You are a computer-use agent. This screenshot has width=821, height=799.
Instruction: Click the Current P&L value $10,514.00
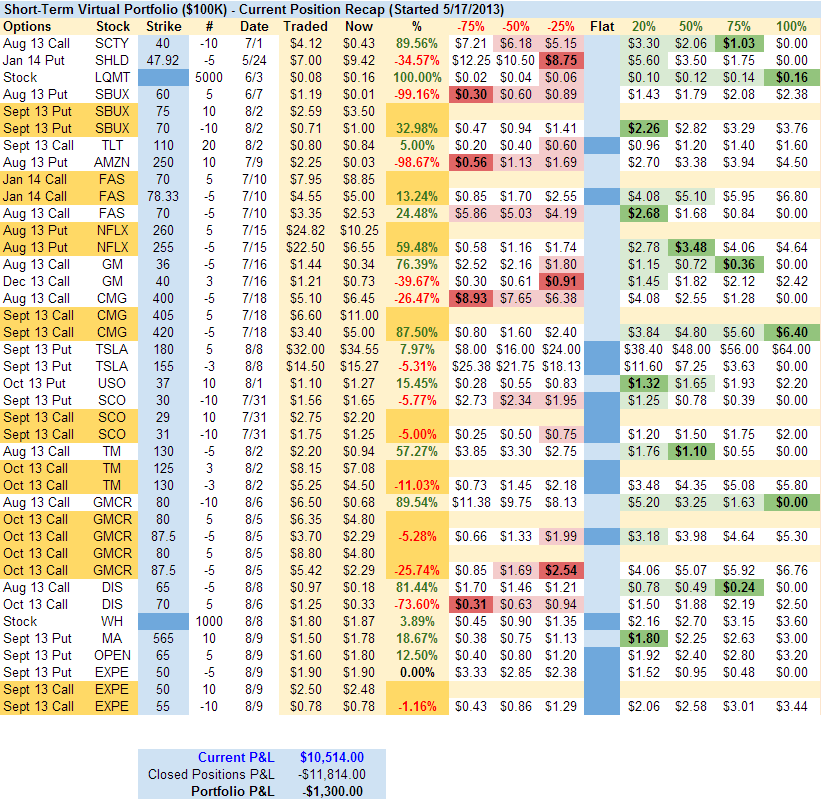tap(333, 757)
